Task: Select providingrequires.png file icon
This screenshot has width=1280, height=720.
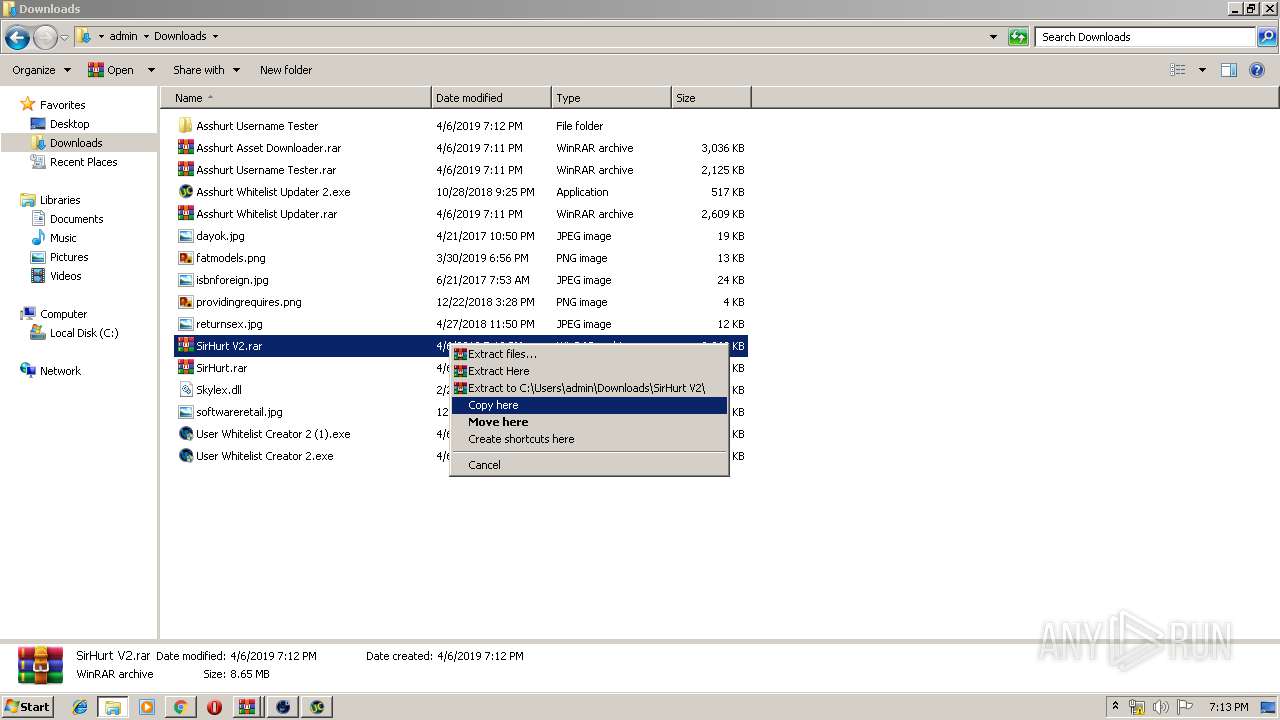Action: pos(185,302)
